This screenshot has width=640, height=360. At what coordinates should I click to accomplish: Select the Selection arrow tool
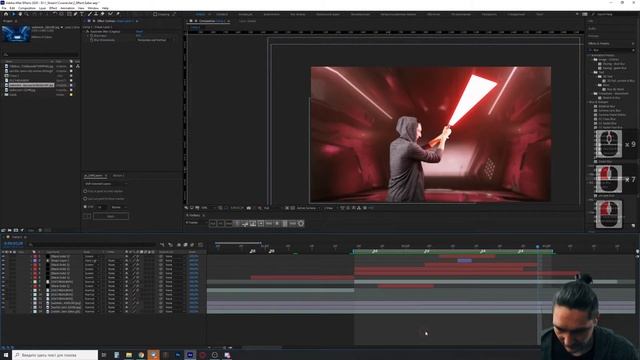[x=13, y=14]
